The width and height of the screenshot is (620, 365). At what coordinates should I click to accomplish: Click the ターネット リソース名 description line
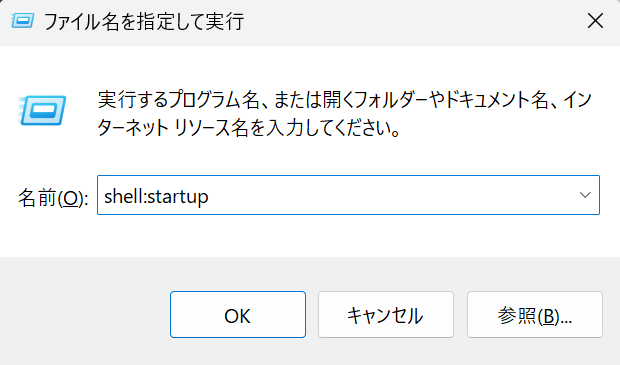point(249,127)
